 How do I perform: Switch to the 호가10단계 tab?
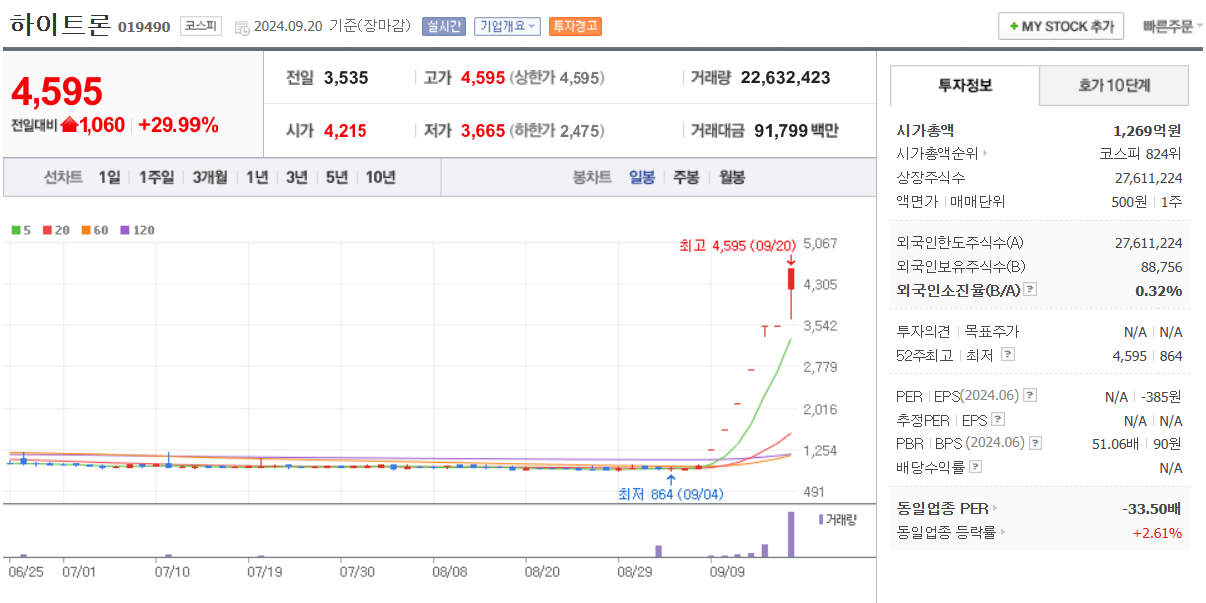click(x=1114, y=86)
